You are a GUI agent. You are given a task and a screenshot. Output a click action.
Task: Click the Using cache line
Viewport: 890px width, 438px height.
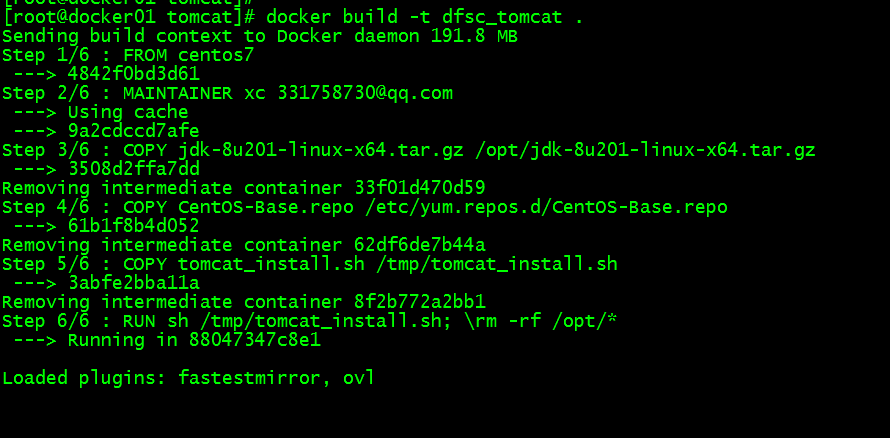point(100,112)
